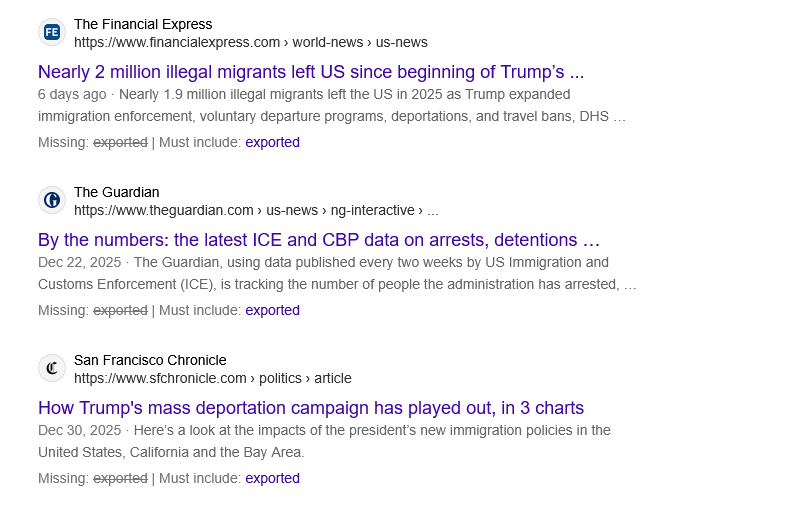Click 'San Francisco Chronicle' site name
The image size is (808, 523).
pos(150,360)
